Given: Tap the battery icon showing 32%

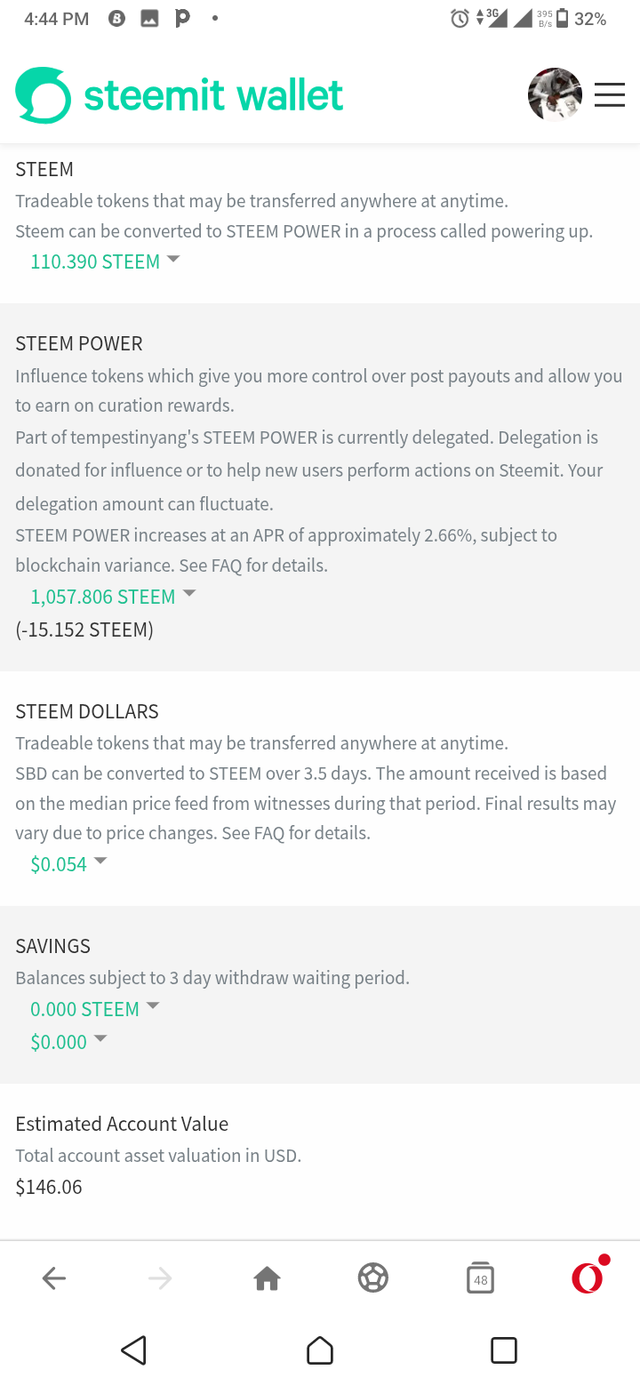Looking at the screenshot, I should tap(562, 18).
